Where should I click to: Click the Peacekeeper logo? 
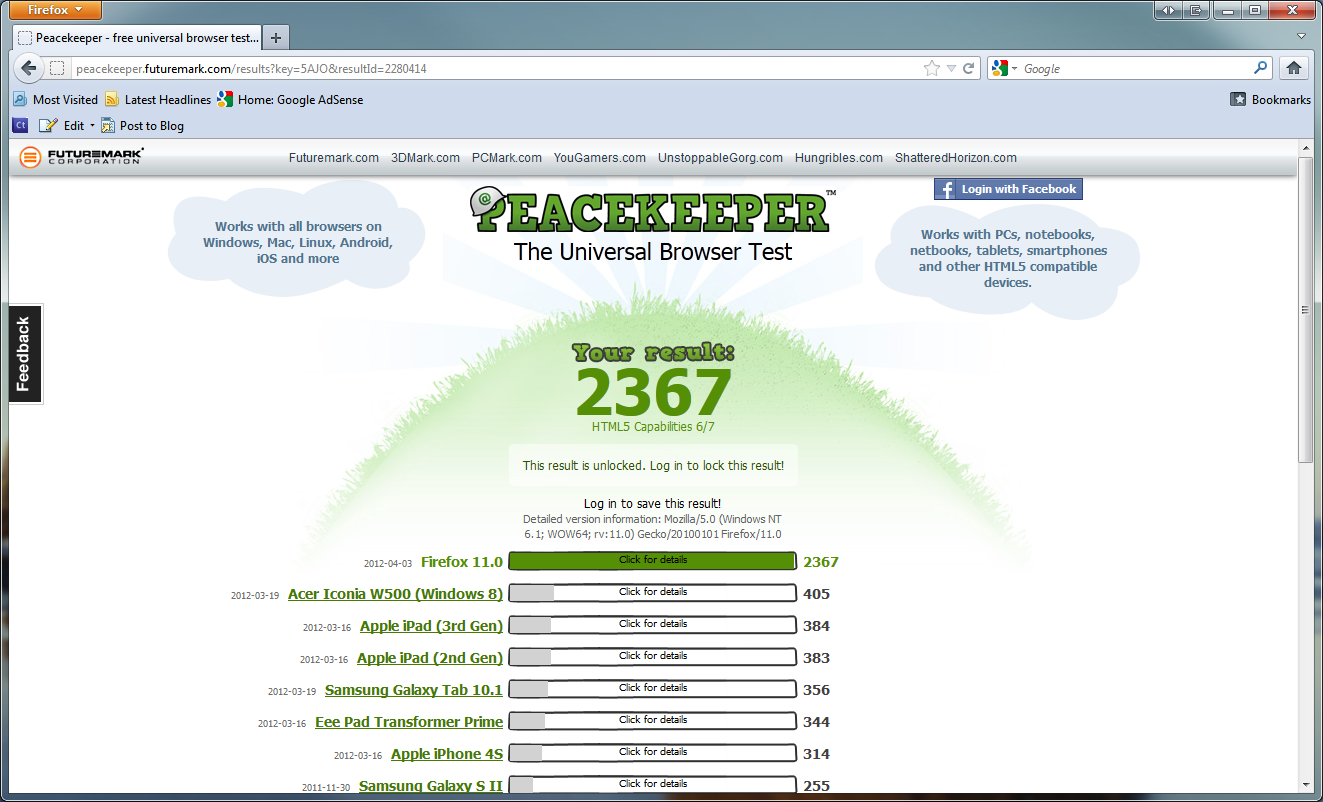(x=651, y=209)
